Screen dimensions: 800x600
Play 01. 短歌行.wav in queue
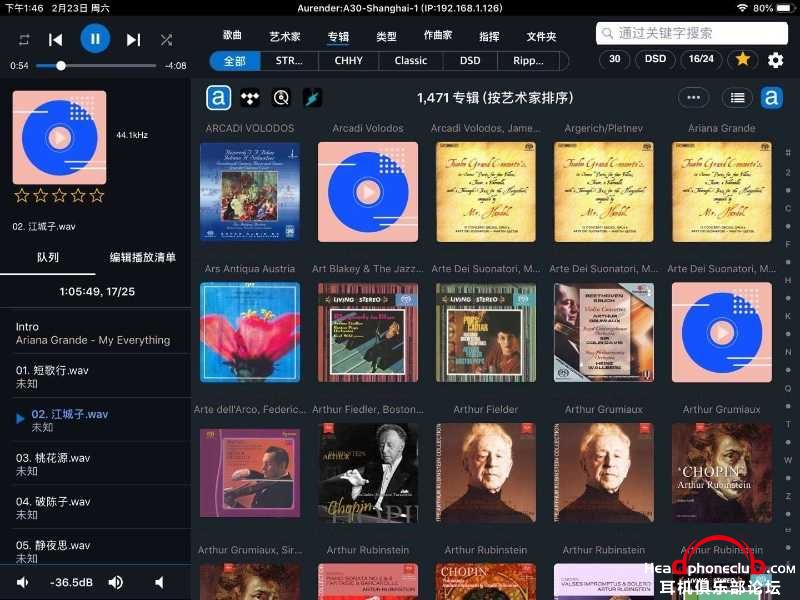(x=96, y=377)
